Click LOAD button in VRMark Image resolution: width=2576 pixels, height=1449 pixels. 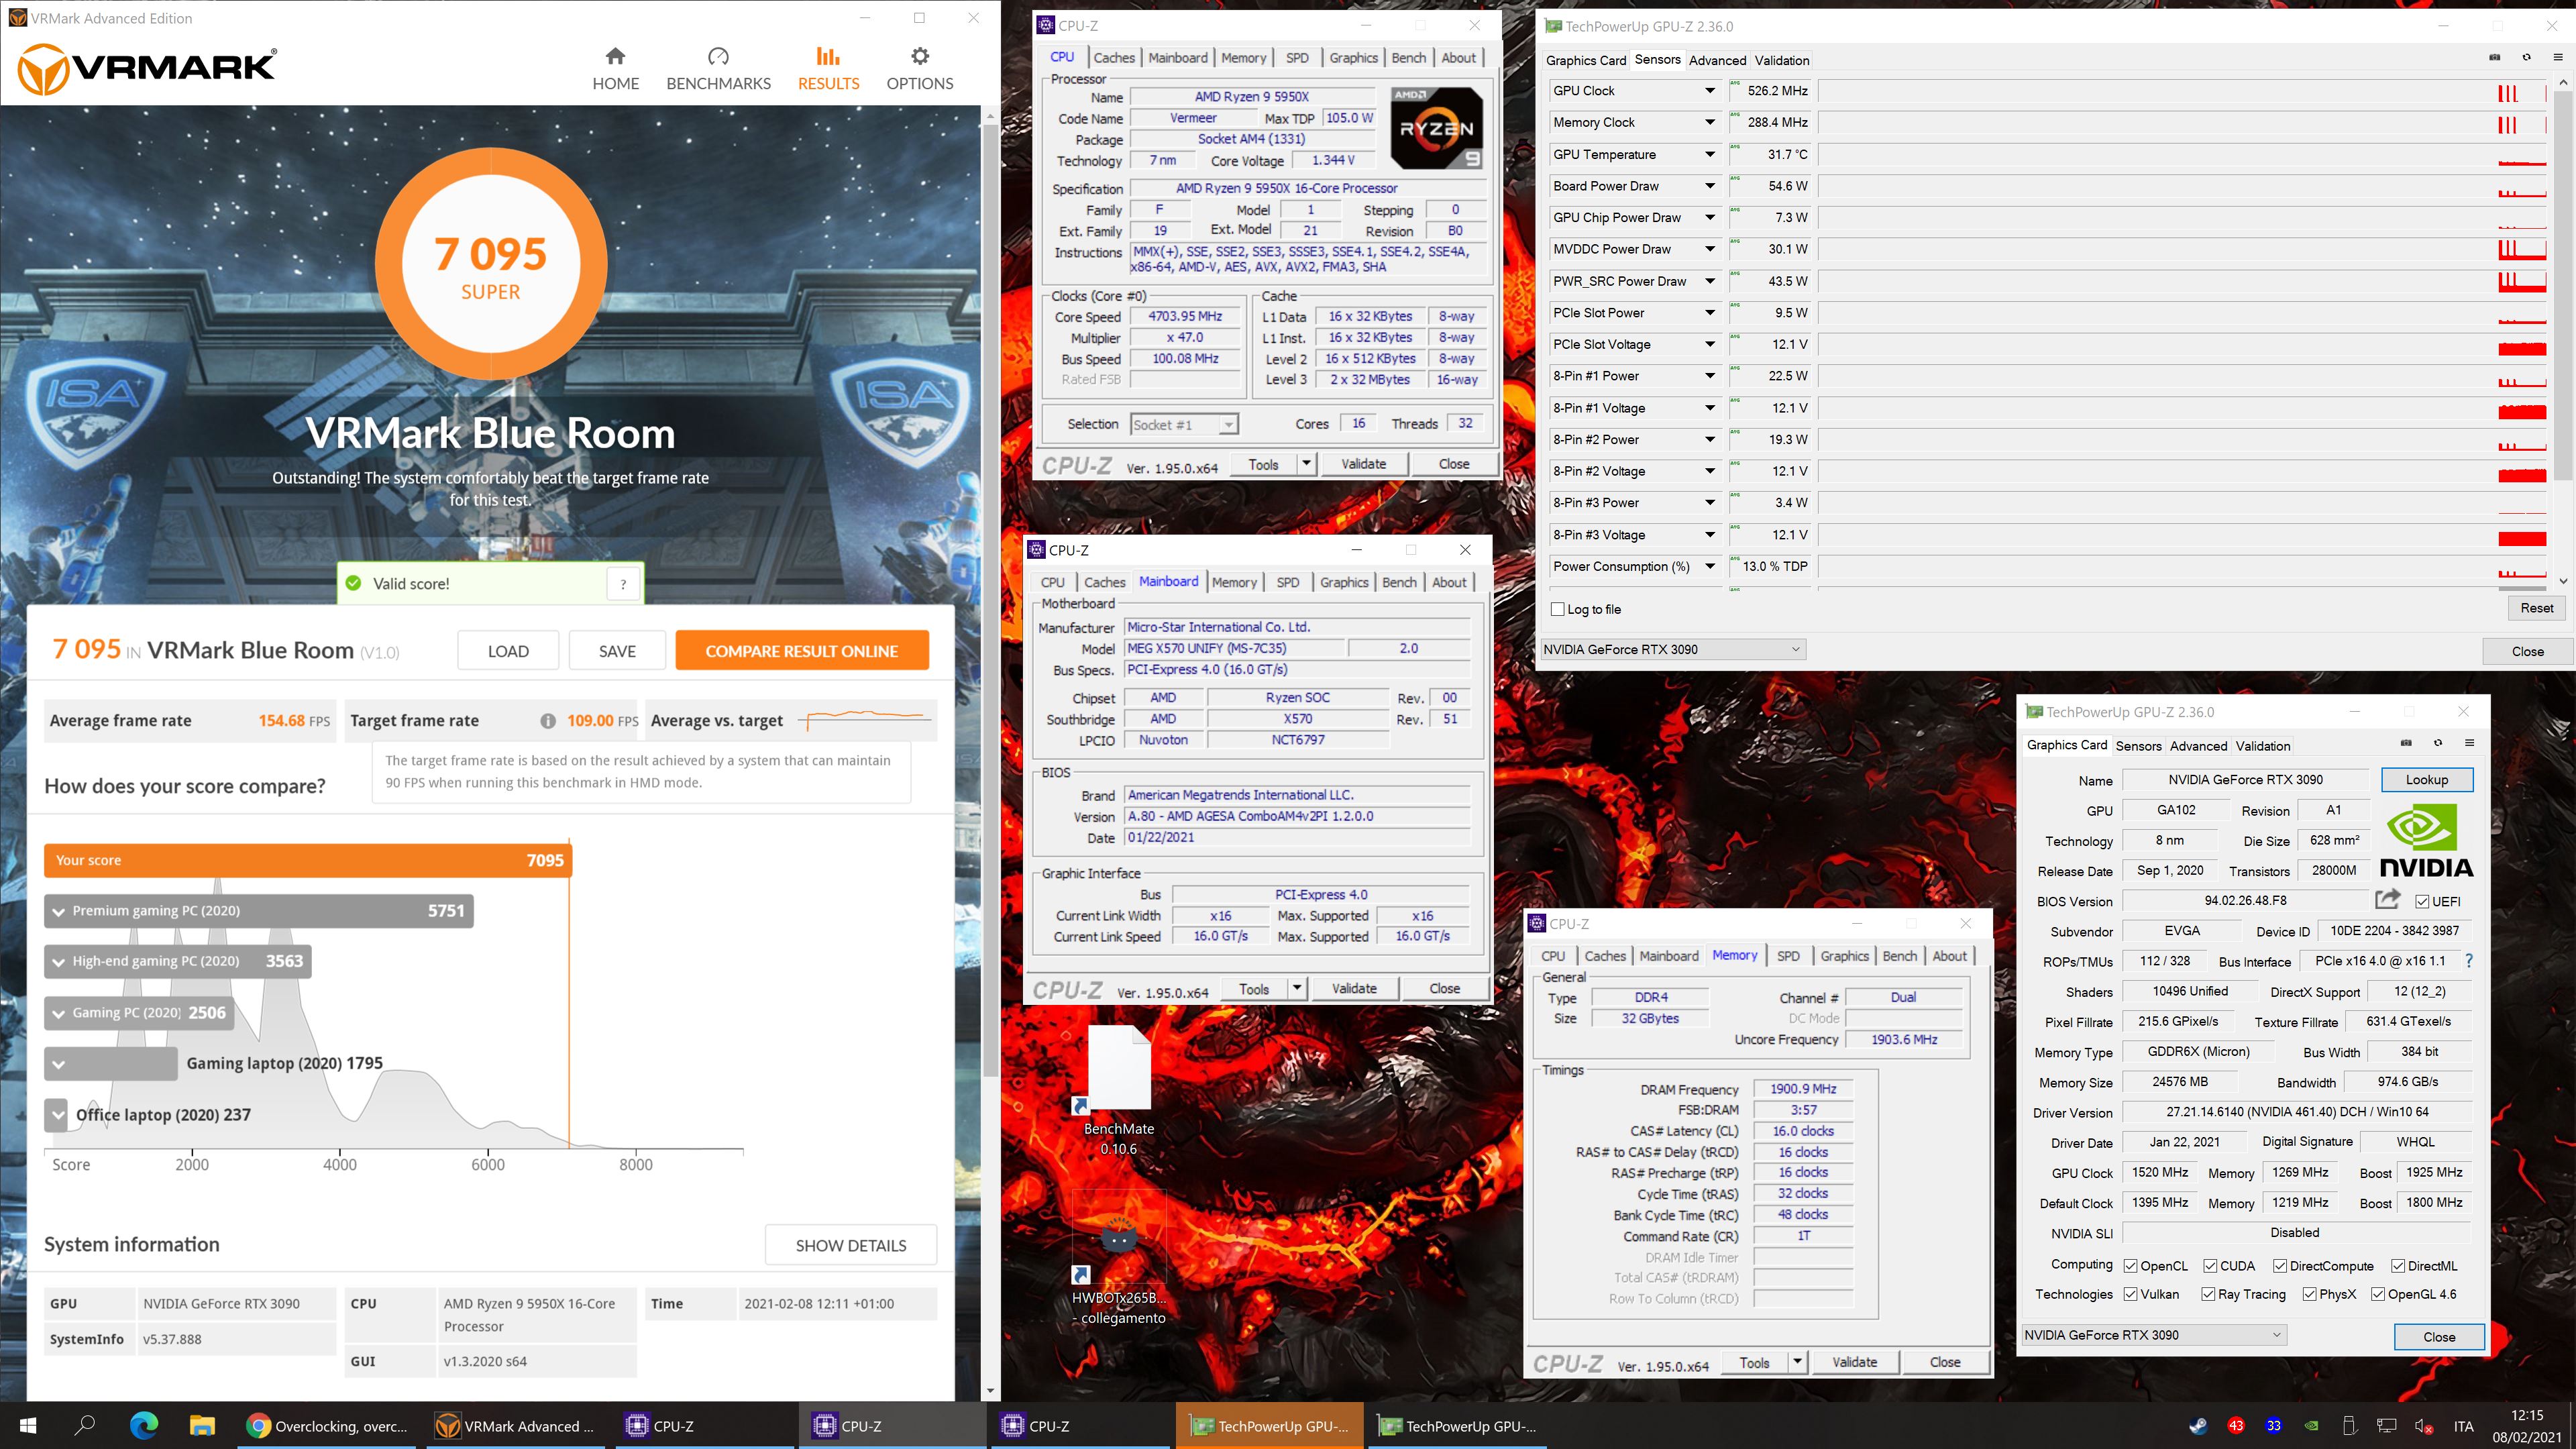coord(508,651)
